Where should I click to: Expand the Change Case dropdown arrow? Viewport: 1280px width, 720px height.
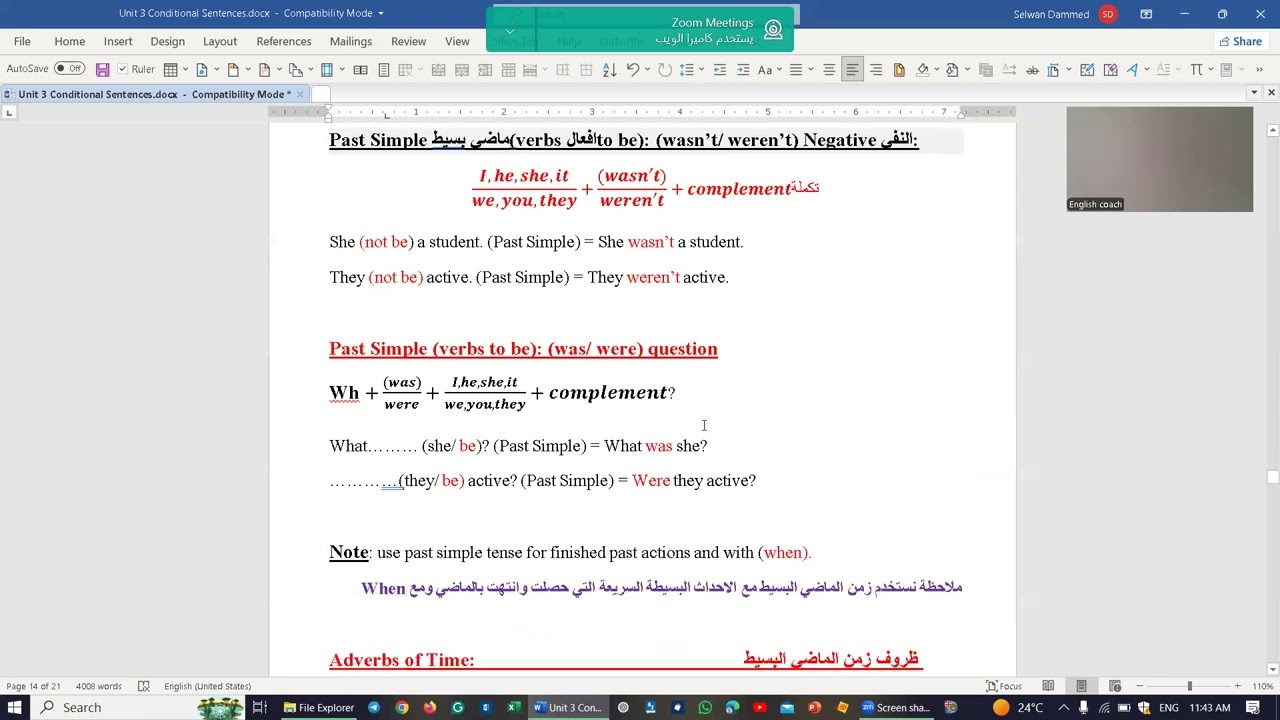point(779,70)
